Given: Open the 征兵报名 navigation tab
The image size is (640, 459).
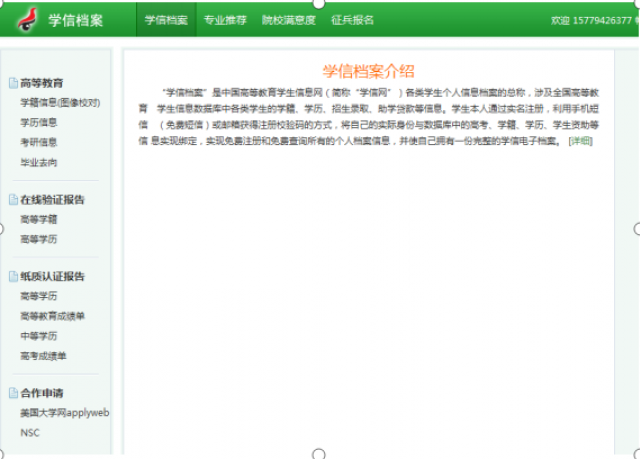Looking at the screenshot, I should pyautogui.click(x=353, y=20).
